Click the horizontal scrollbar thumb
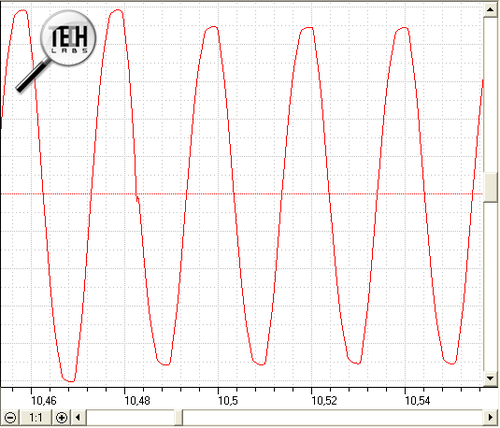Screen dimensions: 500x428 click(x=178, y=417)
